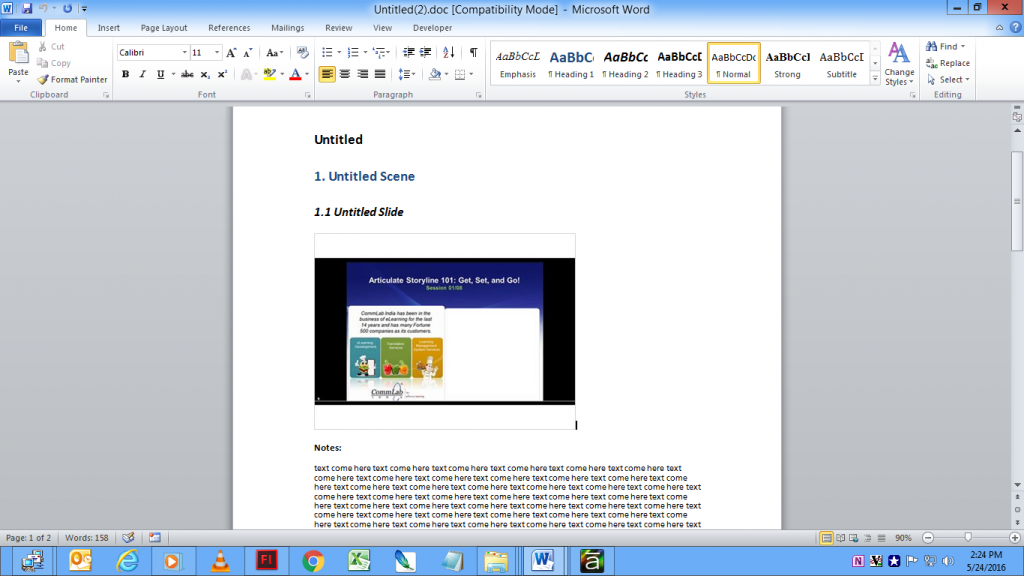Toggle Superscript formatting

coord(222,74)
